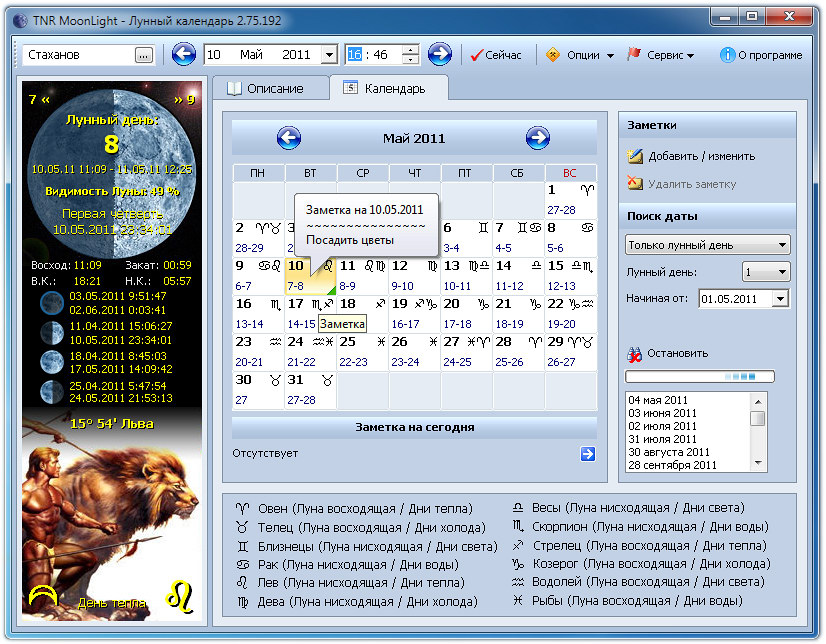Click Водолей legend symbol
The width and height of the screenshot is (826, 644).
tap(518, 582)
